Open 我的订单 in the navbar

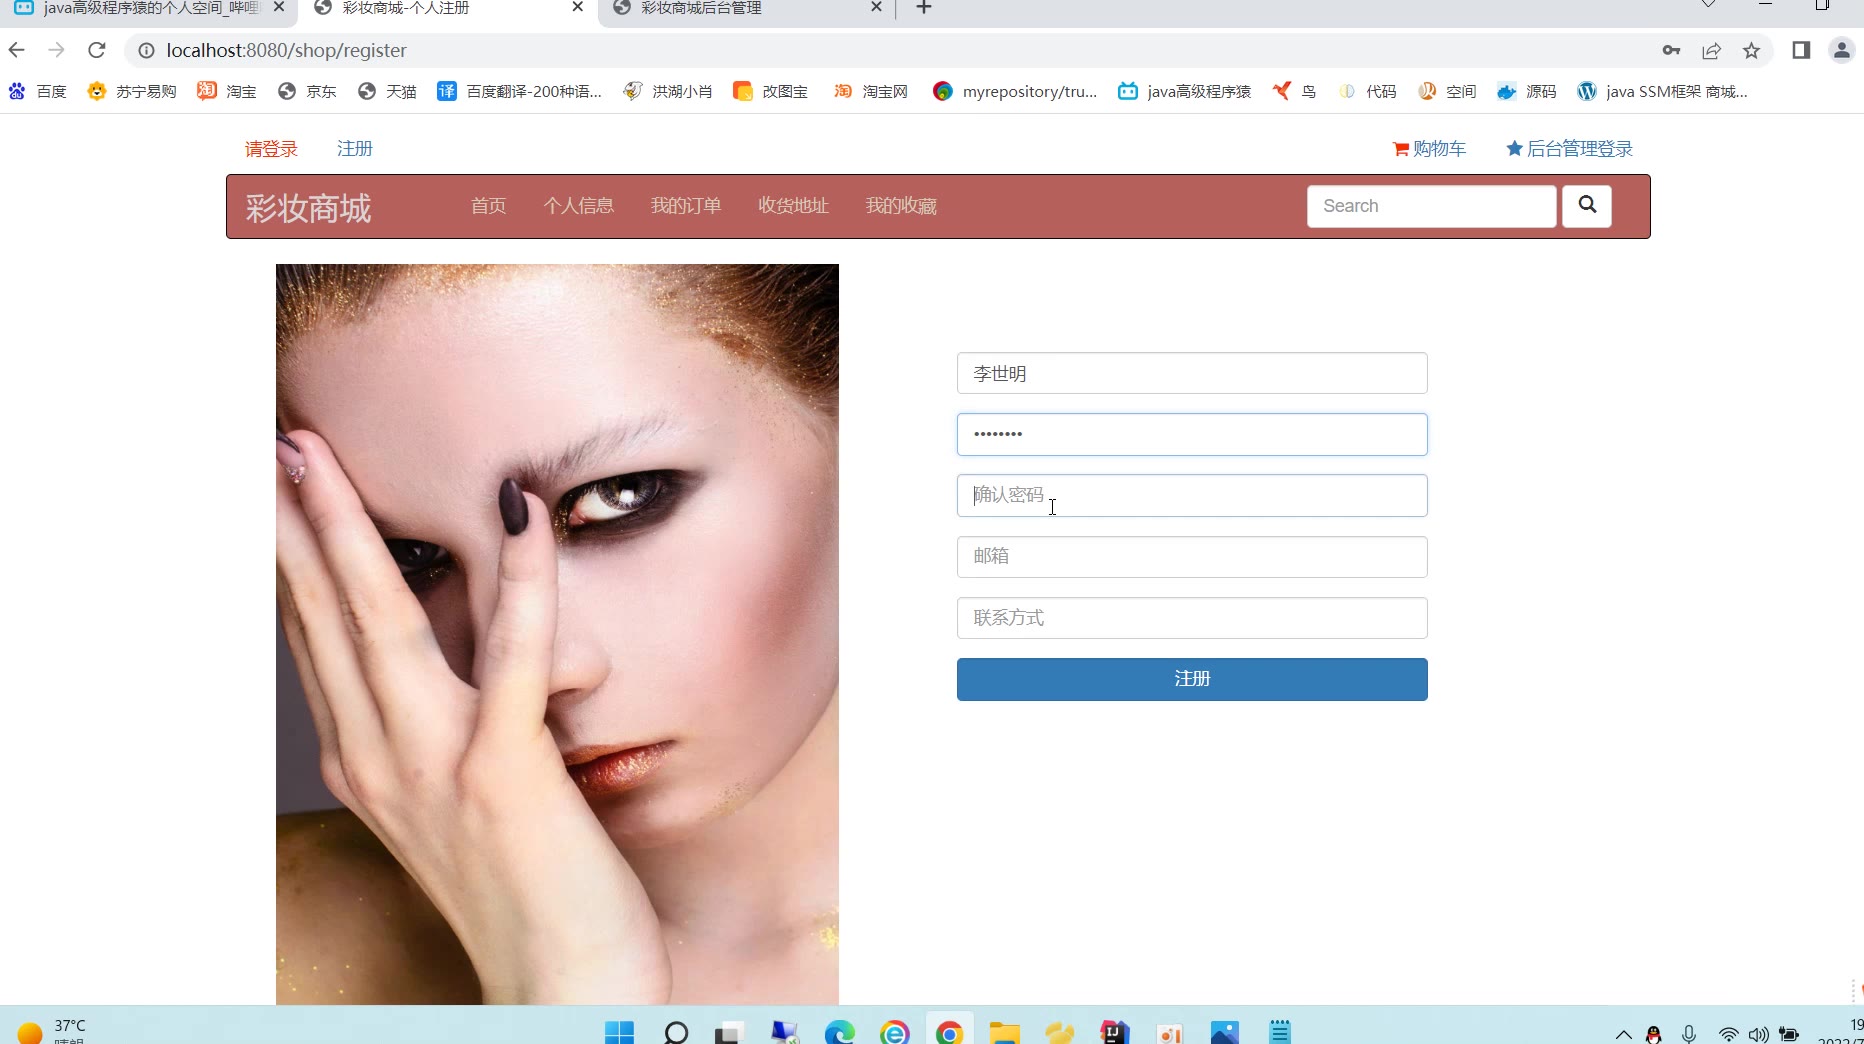point(686,206)
